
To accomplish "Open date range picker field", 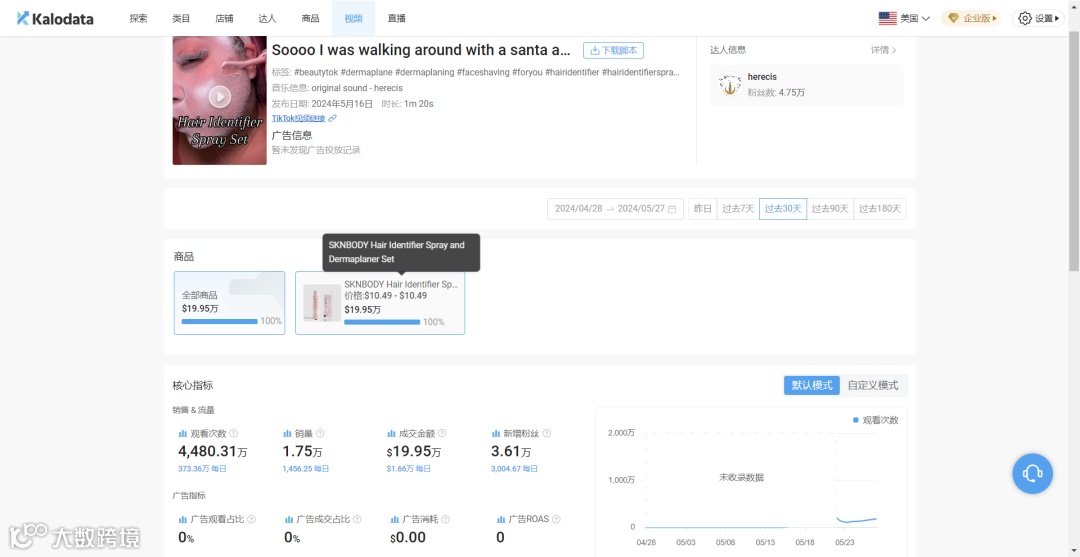I will (615, 209).
